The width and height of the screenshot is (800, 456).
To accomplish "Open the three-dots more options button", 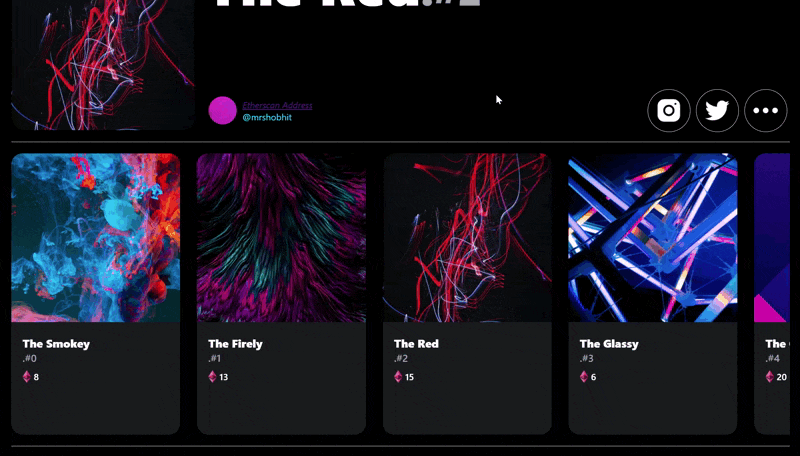I will pos(766,111).
